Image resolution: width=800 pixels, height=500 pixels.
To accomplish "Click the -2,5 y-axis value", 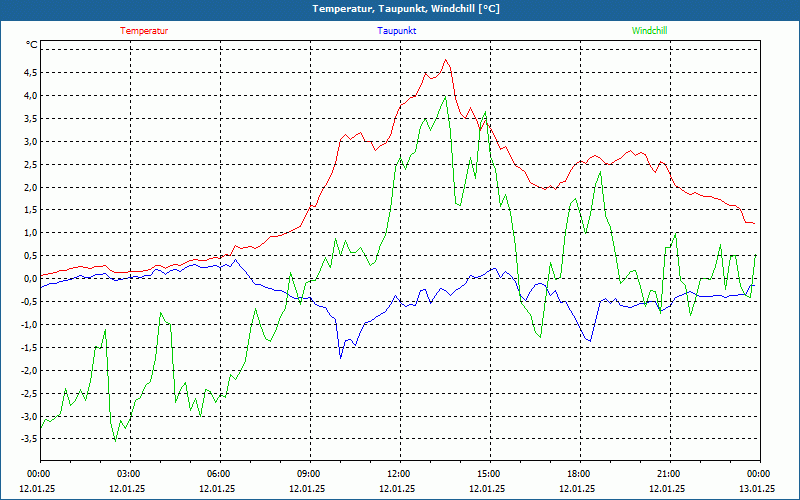I will 30,393.
